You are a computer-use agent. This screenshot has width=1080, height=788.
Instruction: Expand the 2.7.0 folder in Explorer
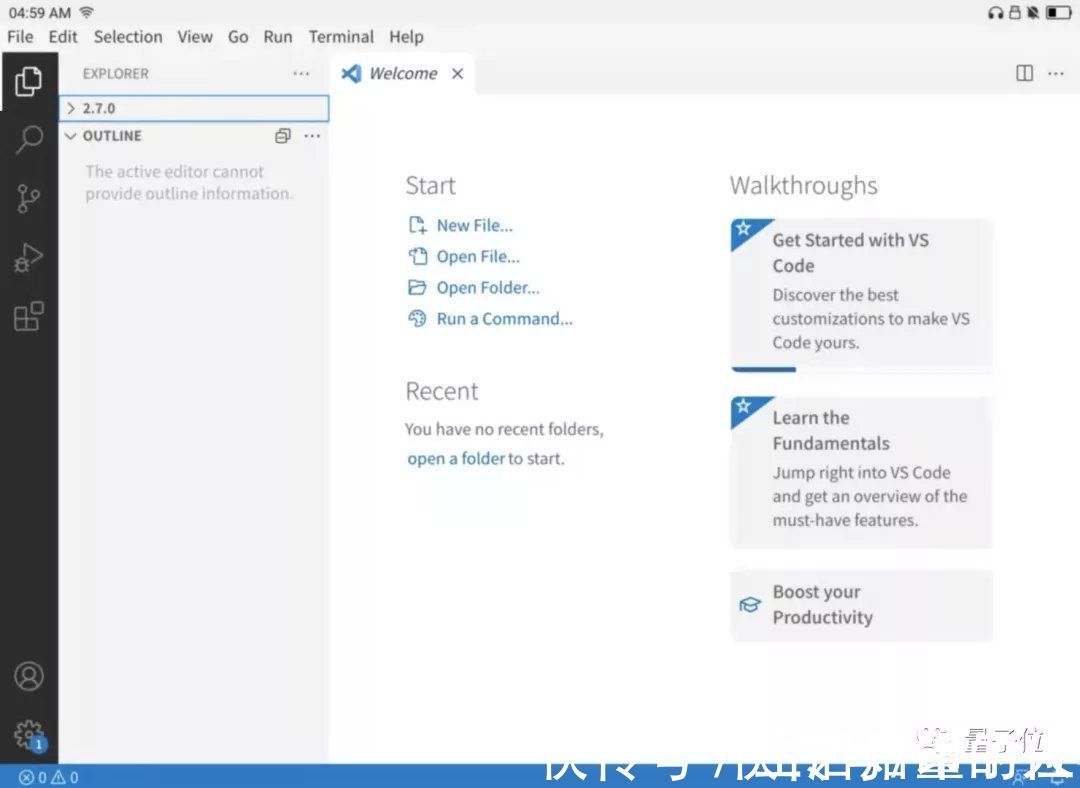click(x=194, y=108)
